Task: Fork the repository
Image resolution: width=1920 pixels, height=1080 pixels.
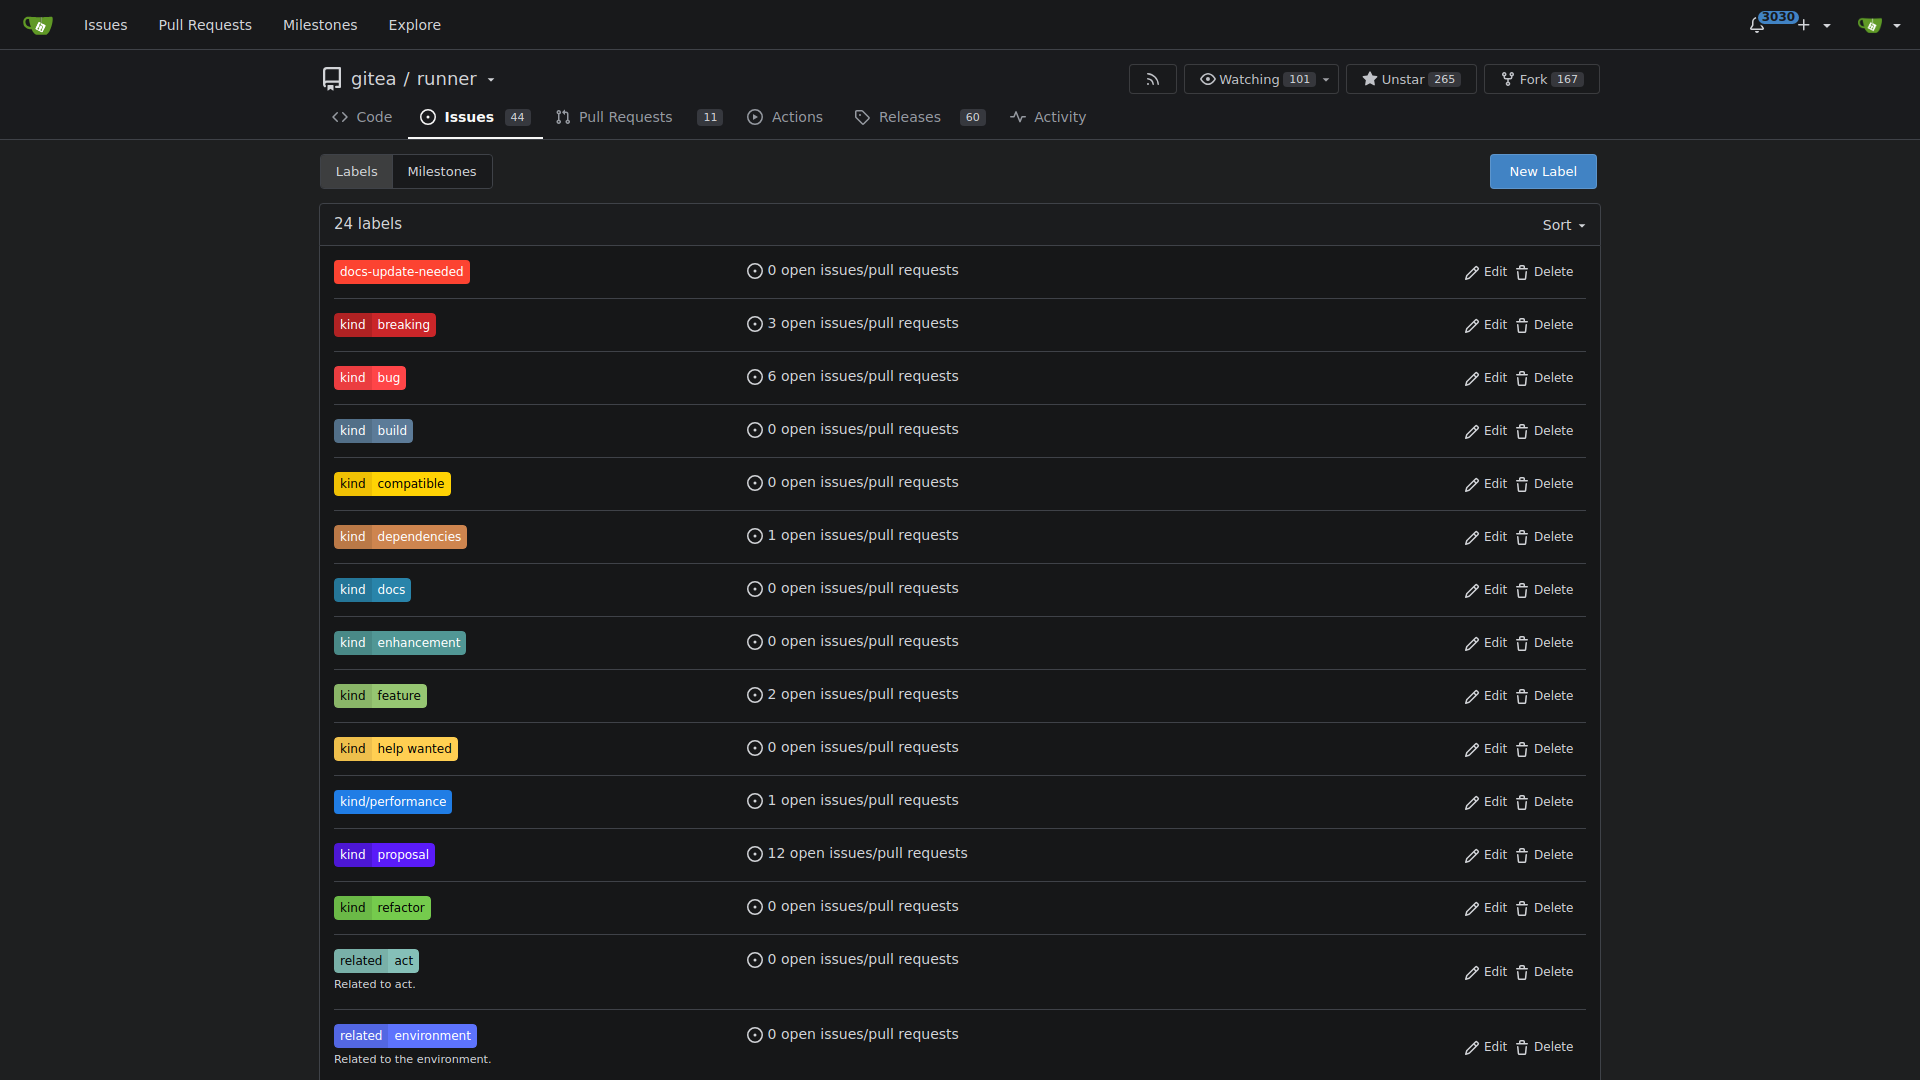Action: [1541, 79]
